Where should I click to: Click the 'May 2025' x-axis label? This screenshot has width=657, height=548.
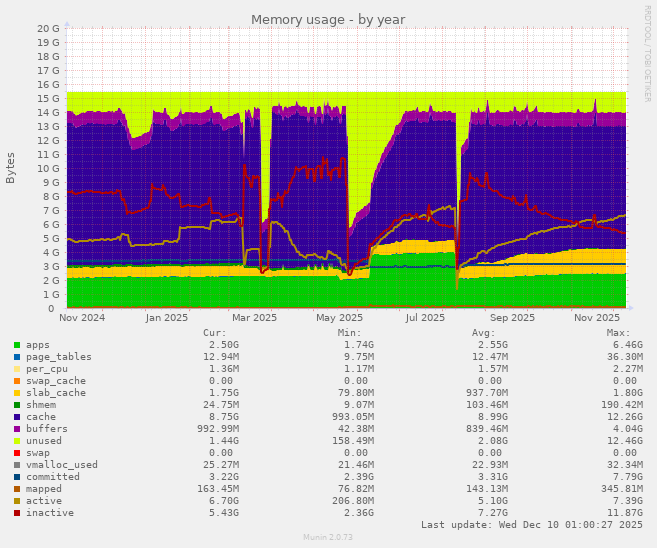point(339,318)
